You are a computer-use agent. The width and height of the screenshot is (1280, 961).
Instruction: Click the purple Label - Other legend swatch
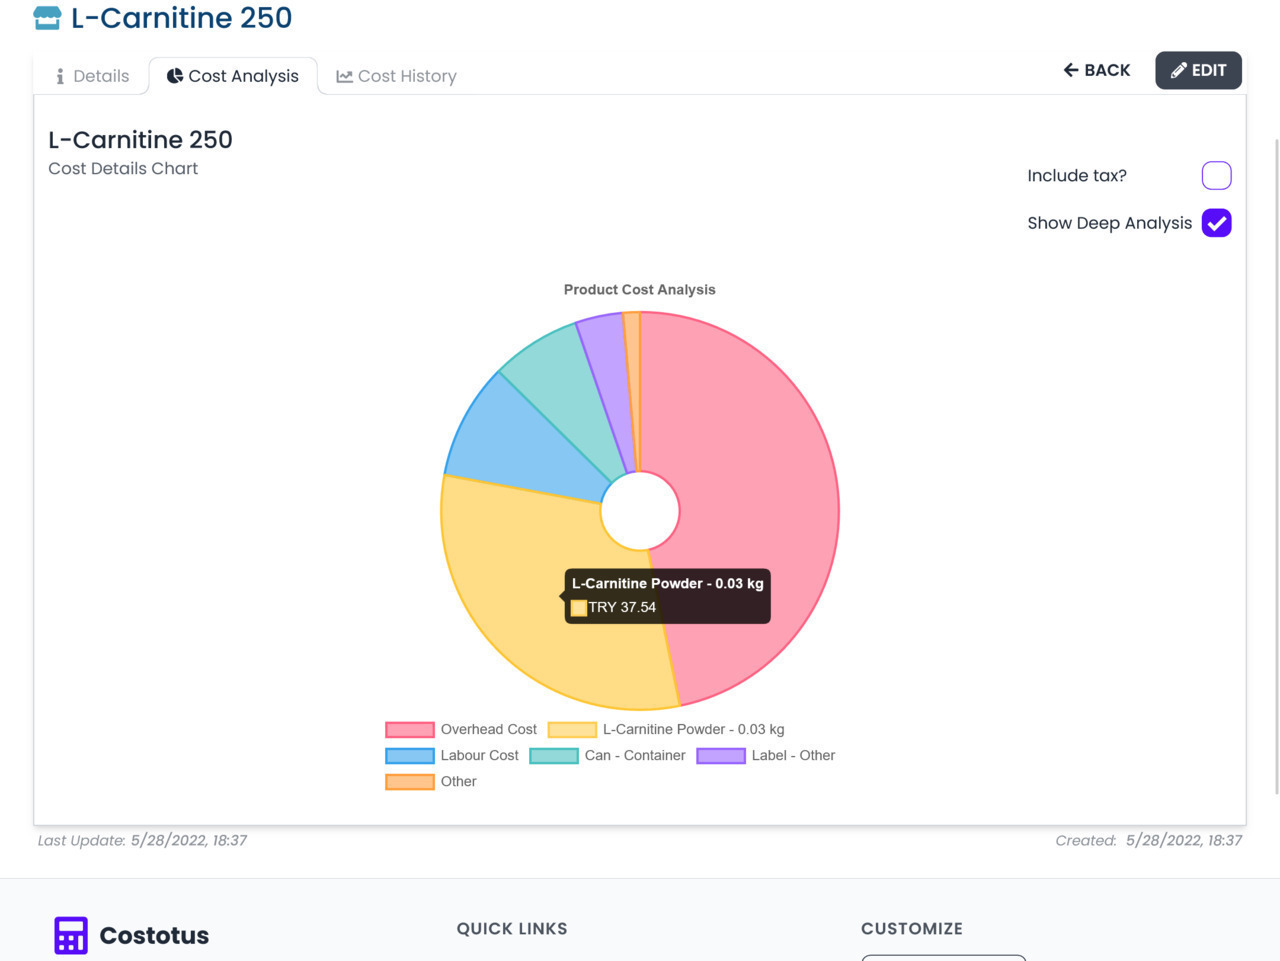click(721, 756)
